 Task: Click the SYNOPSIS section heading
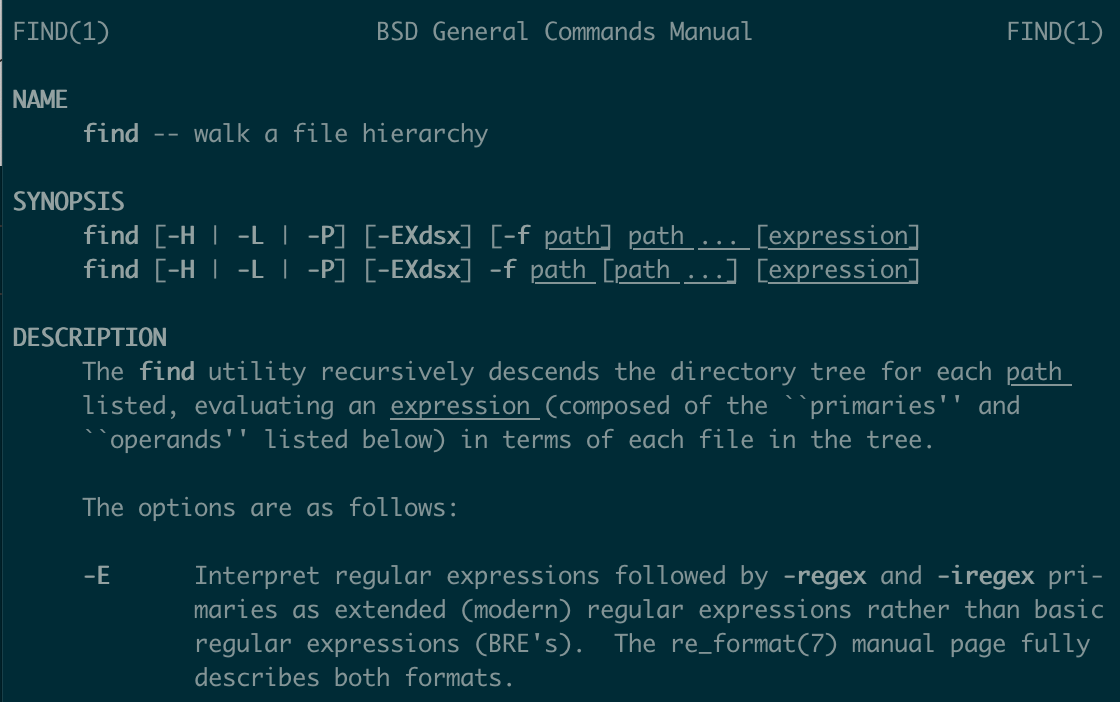pyautogui.click(x=69, y=201)
